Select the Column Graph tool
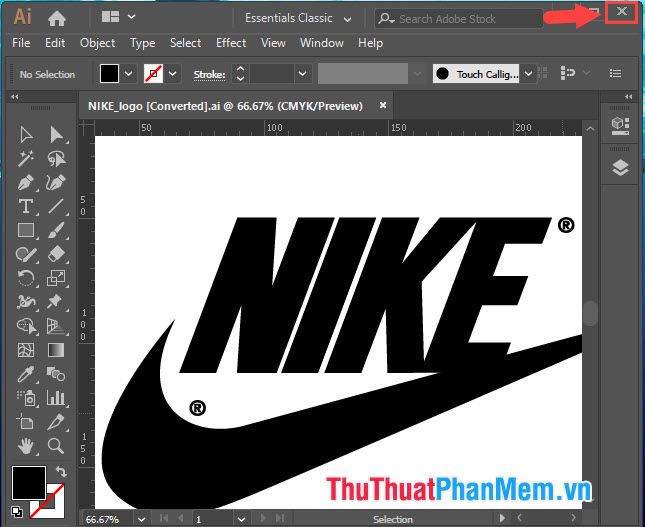The image size is (645, 527). tap(56, 398)
